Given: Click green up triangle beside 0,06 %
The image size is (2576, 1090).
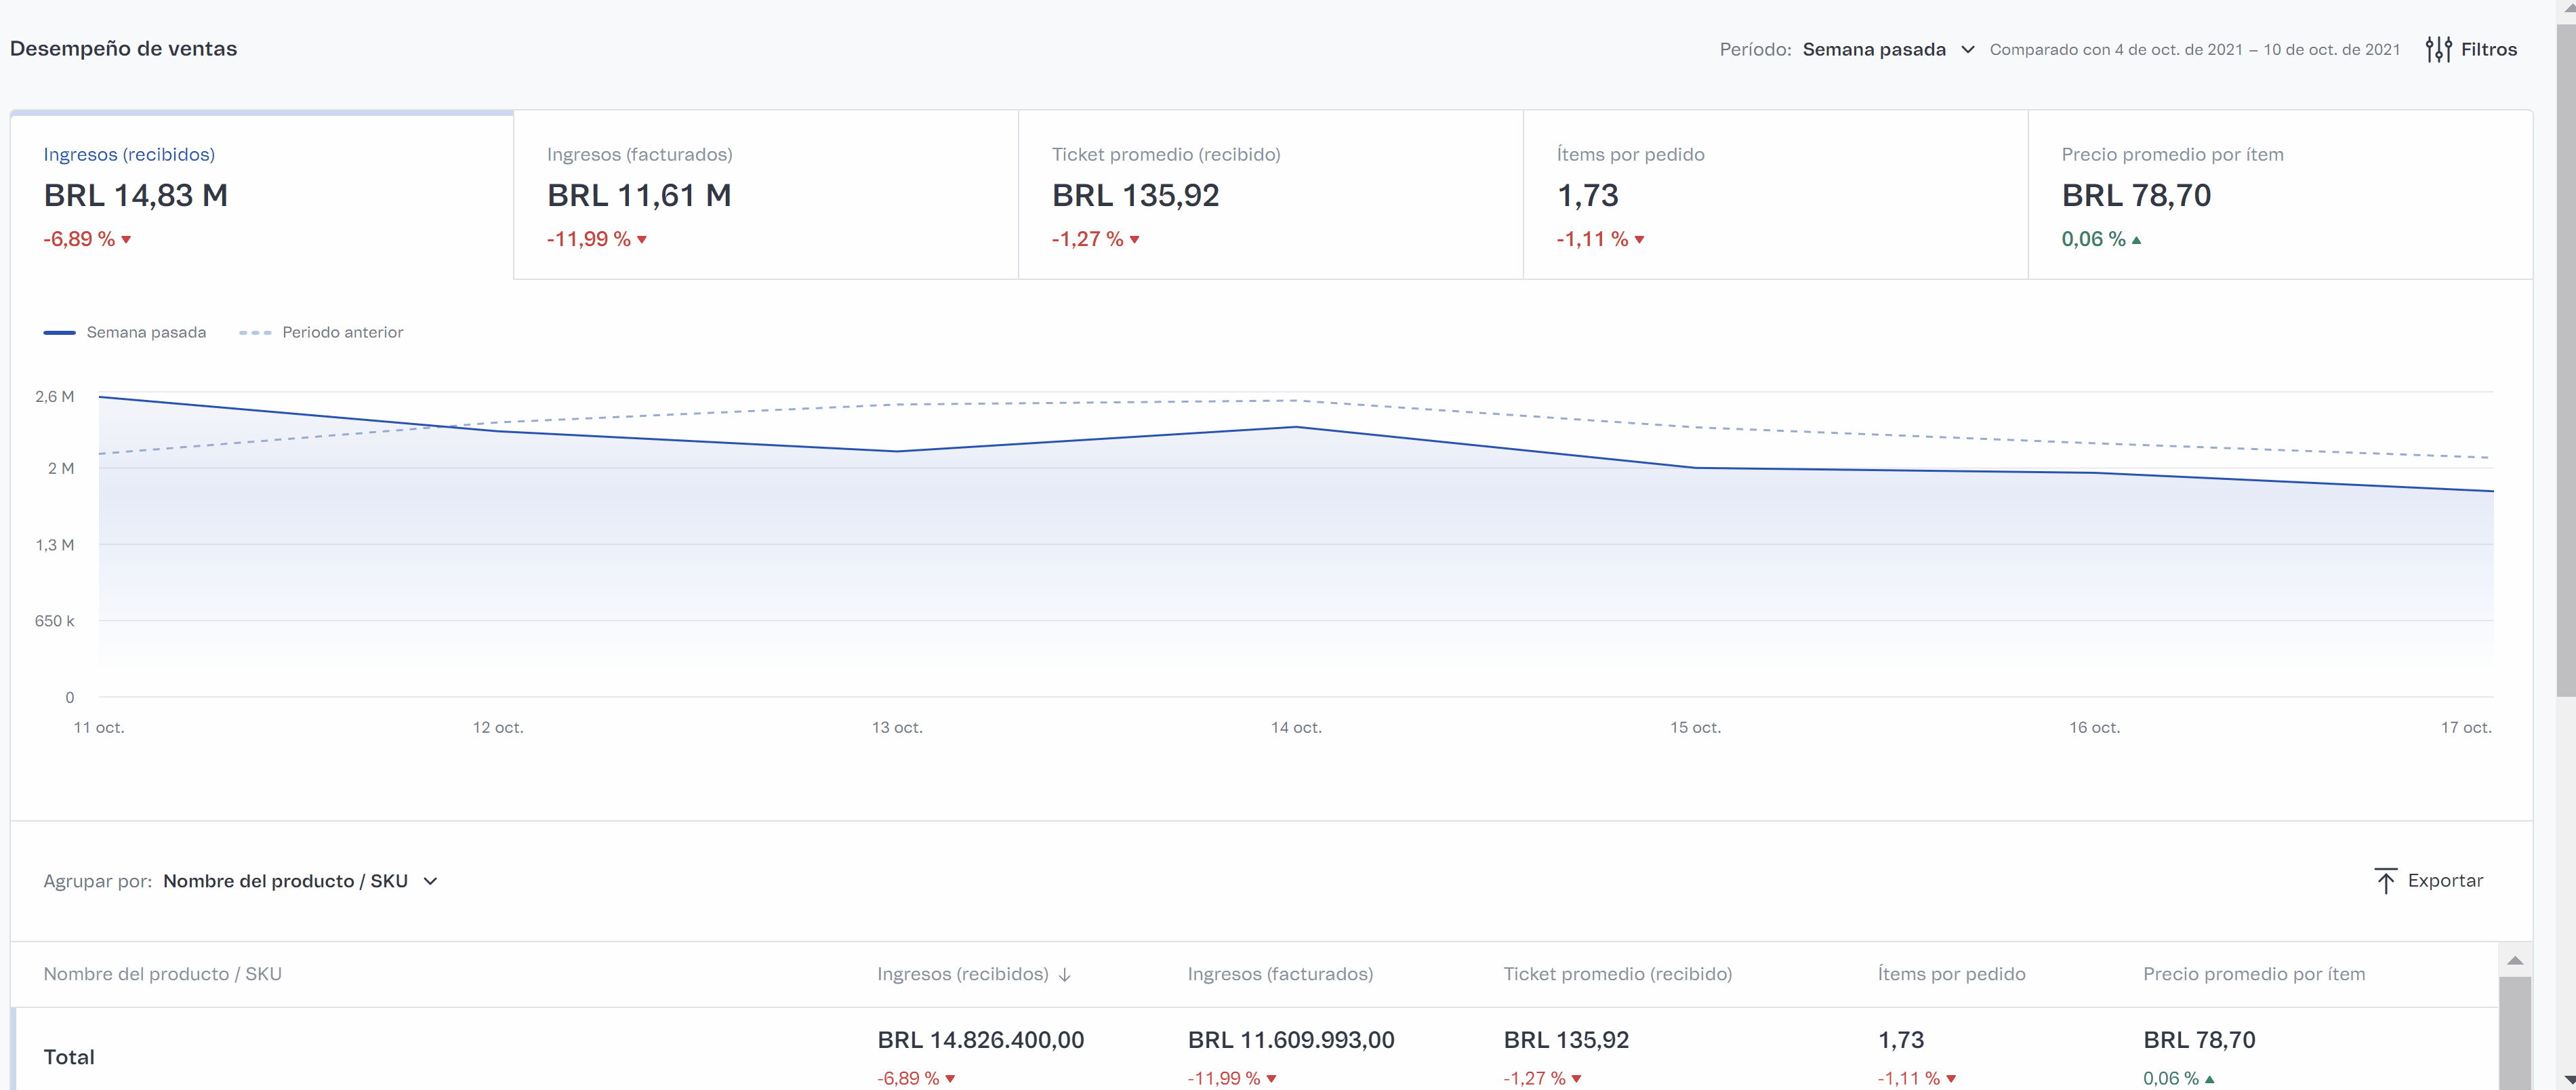Looking at the screenshot, I should [x=2136, y=240].
